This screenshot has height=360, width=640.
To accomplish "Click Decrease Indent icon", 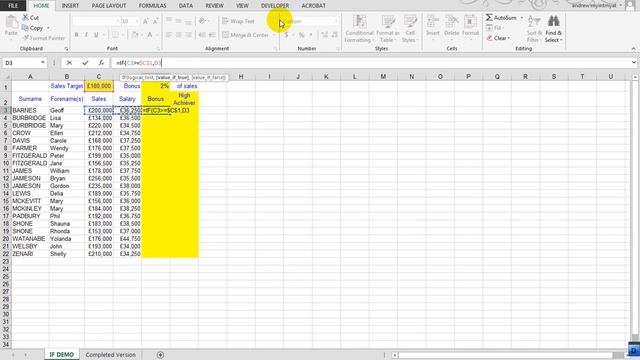I will coord(202,35).
